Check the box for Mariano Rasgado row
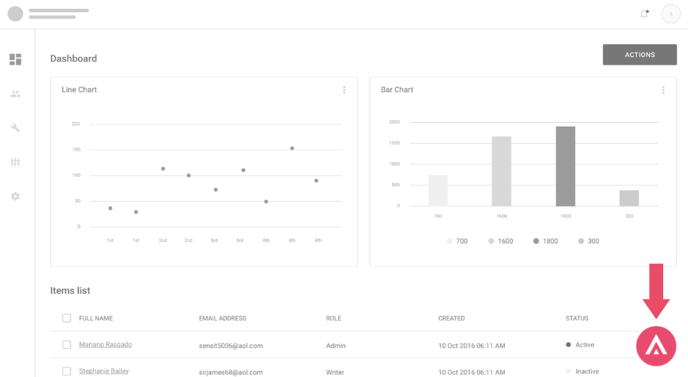This screenshot has width=688, height=377. tap(66, 345)
